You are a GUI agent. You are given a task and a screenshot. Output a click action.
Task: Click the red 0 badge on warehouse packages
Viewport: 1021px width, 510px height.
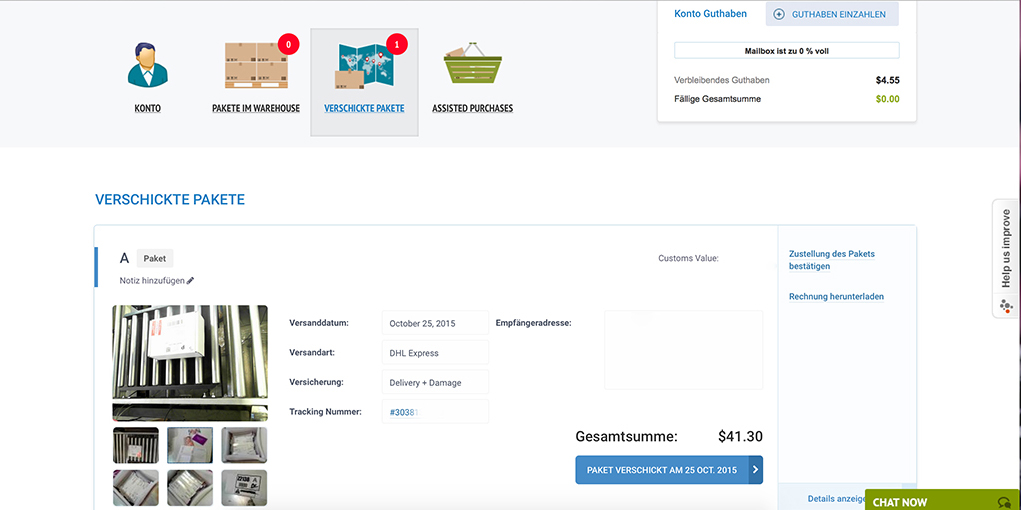coord(288,44)
